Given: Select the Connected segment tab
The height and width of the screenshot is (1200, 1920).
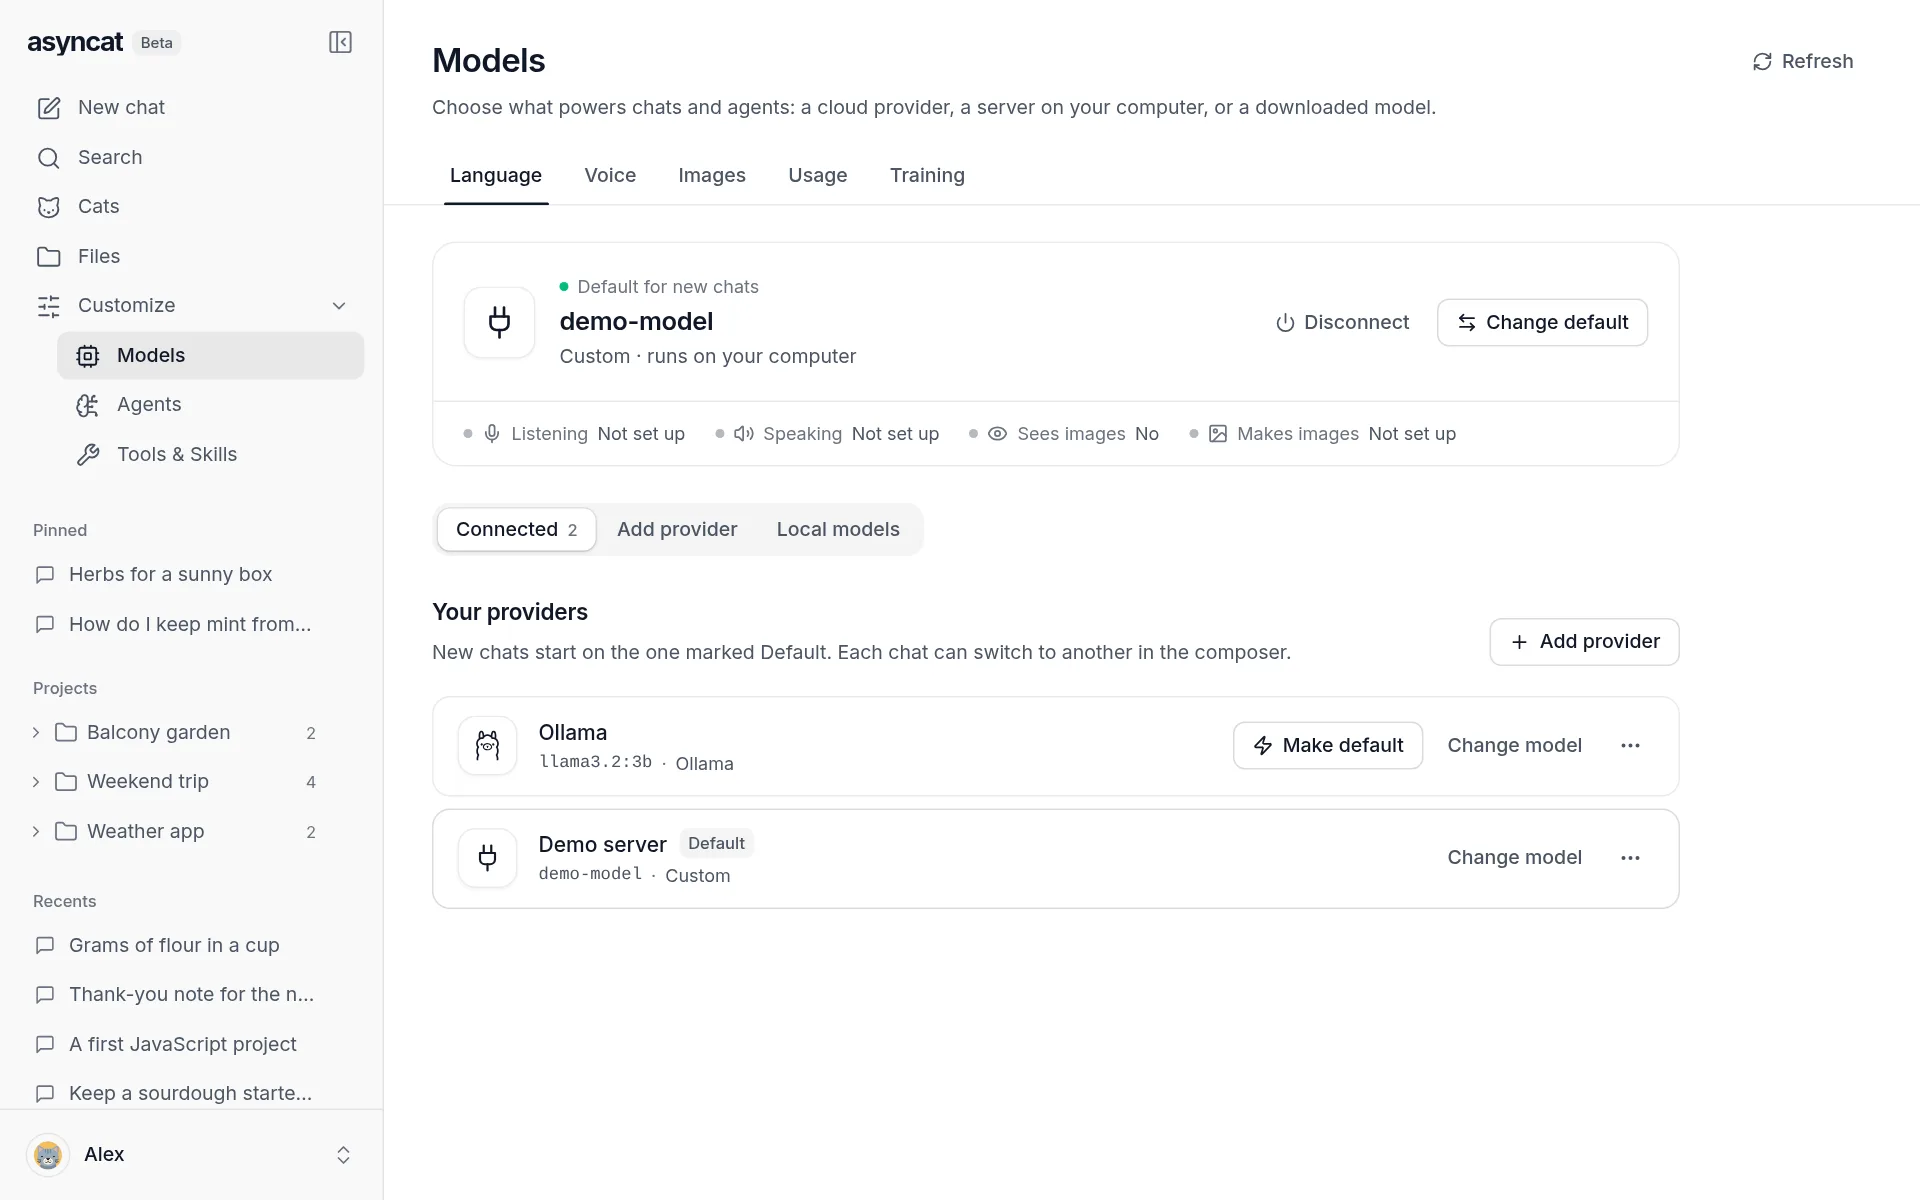Looking at the screenshot, I should 517,529.
